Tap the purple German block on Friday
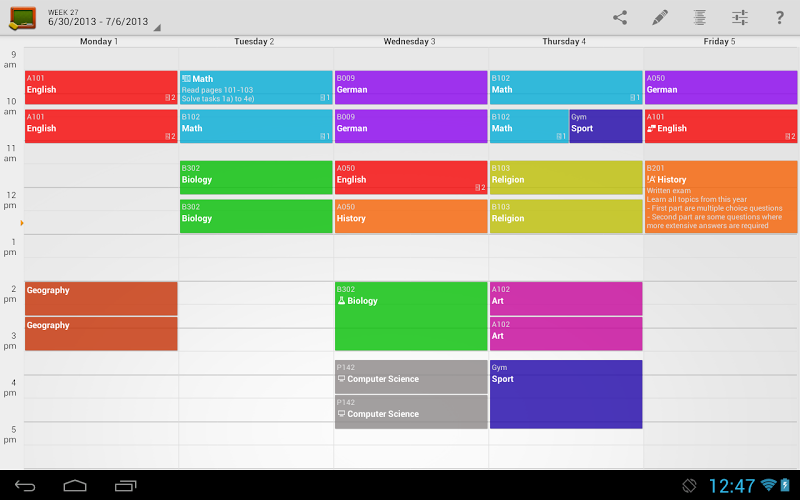800x500 pixels. tap(721, 87)
